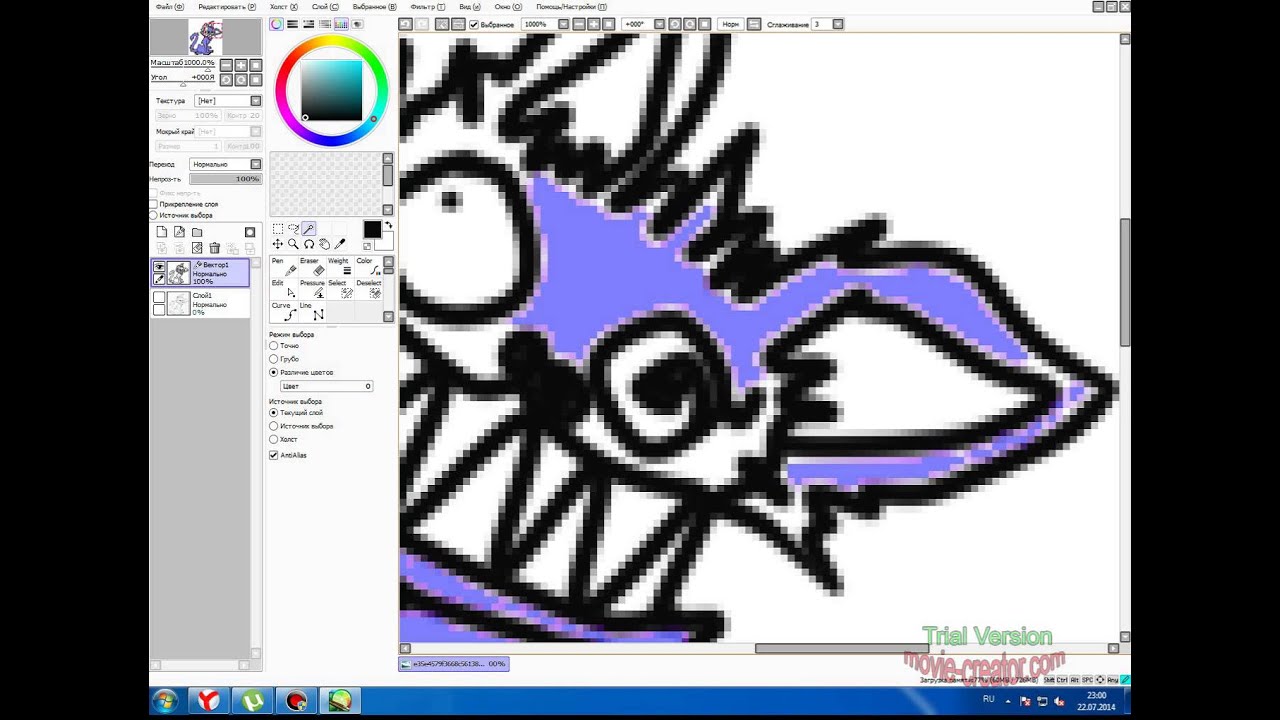This screenshot has height=720, width=1280.
Task: Select the Холст radio option
Action: tap(274, 439)
